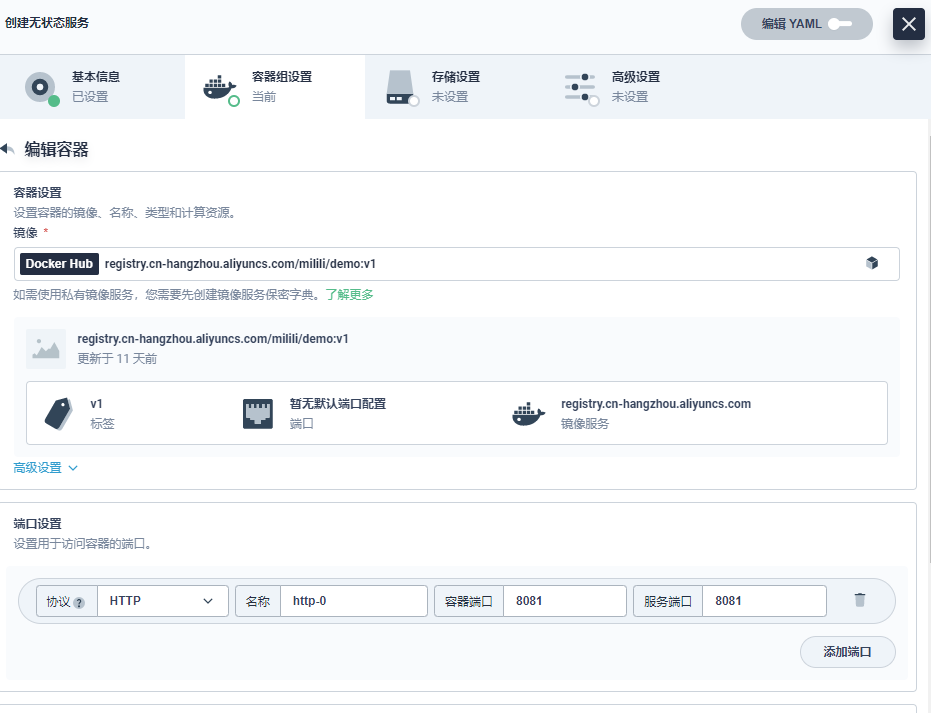931x713 pixels.
Task: Open the 了解更多 link
Action: pos(349,295)
